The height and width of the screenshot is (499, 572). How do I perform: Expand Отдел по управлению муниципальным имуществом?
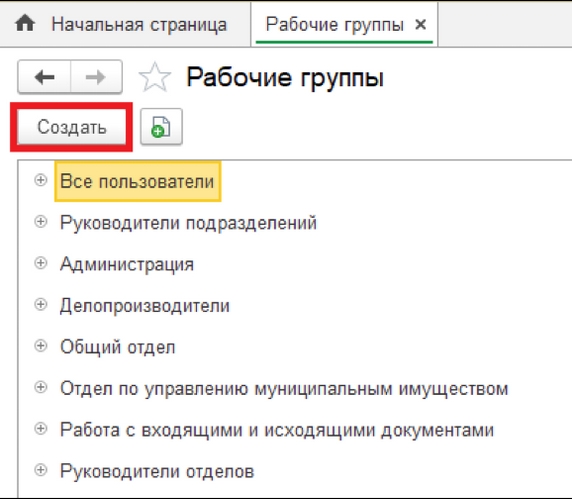40,387
